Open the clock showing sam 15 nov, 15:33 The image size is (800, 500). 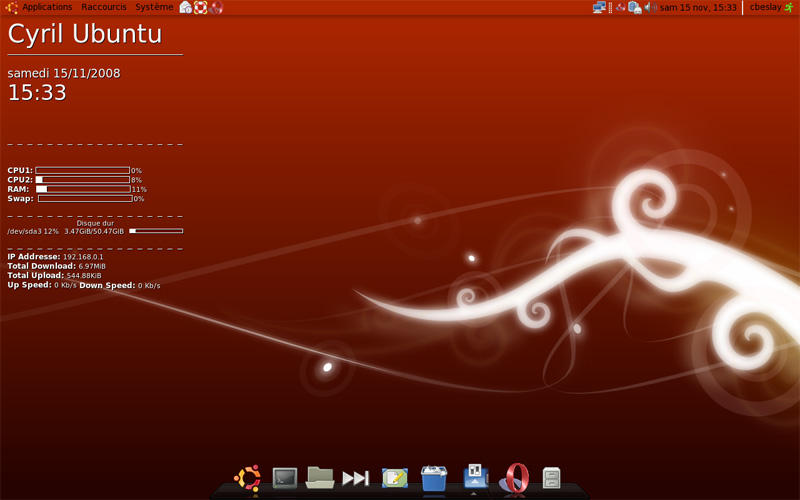click(x=698, y=7)
